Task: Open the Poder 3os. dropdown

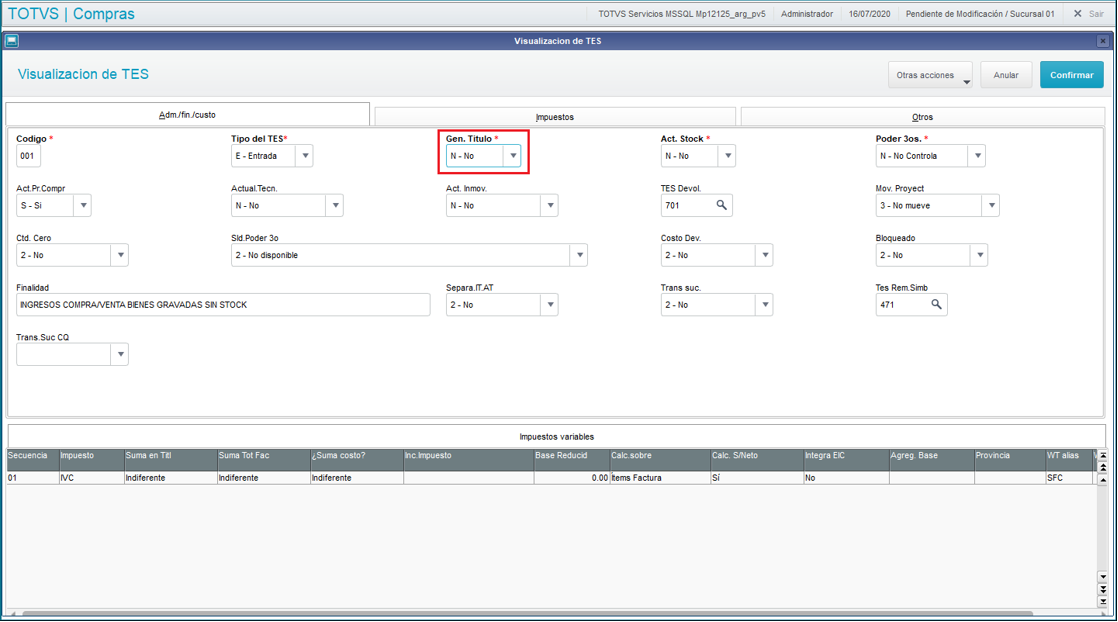Action: point(978,156)
